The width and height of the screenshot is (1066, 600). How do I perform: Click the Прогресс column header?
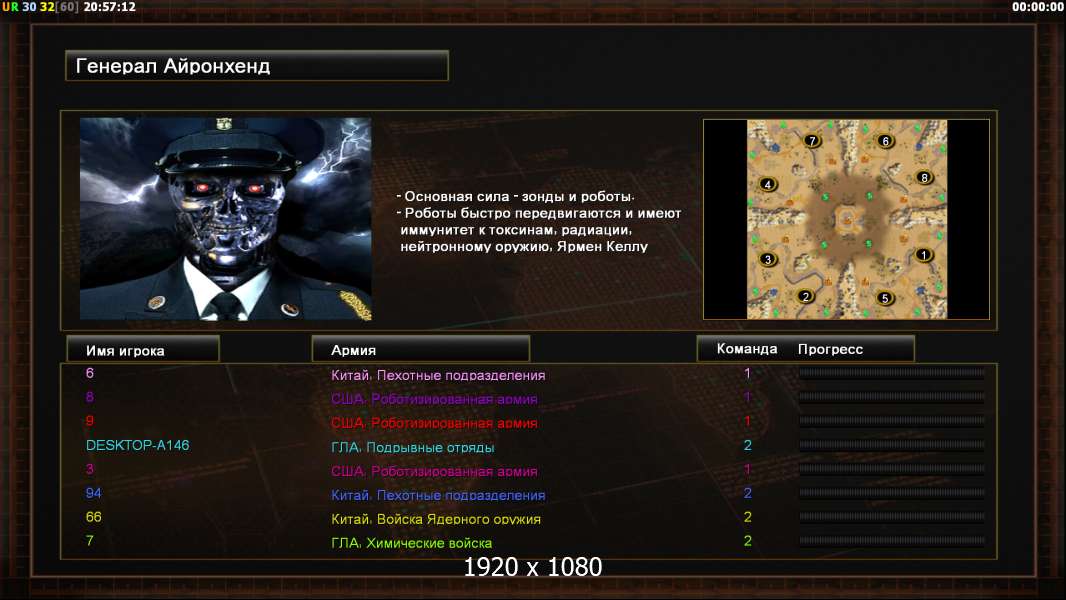pos(830,349)
